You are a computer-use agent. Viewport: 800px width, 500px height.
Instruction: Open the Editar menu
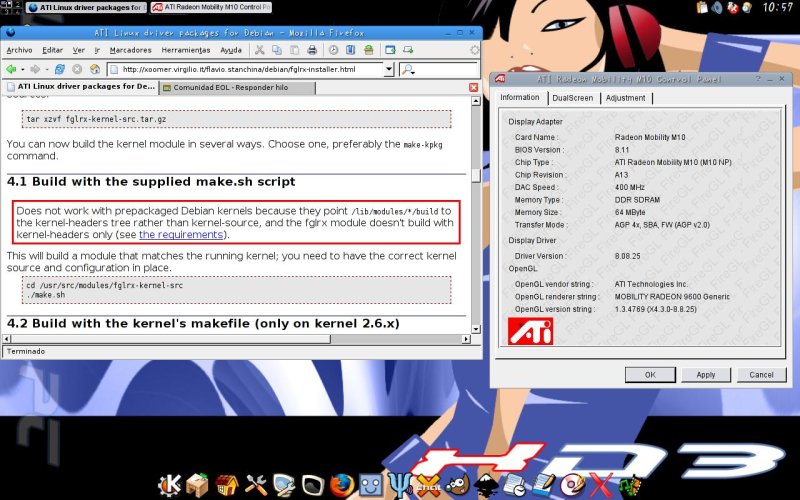(53, 50)
